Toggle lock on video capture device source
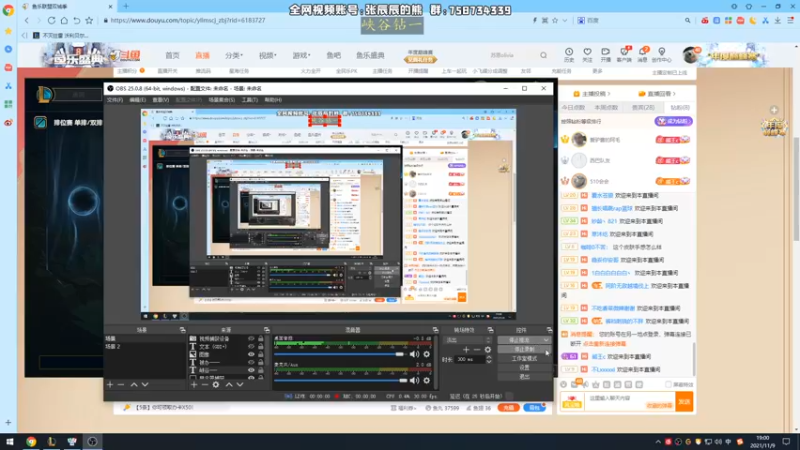 point(261,339)
